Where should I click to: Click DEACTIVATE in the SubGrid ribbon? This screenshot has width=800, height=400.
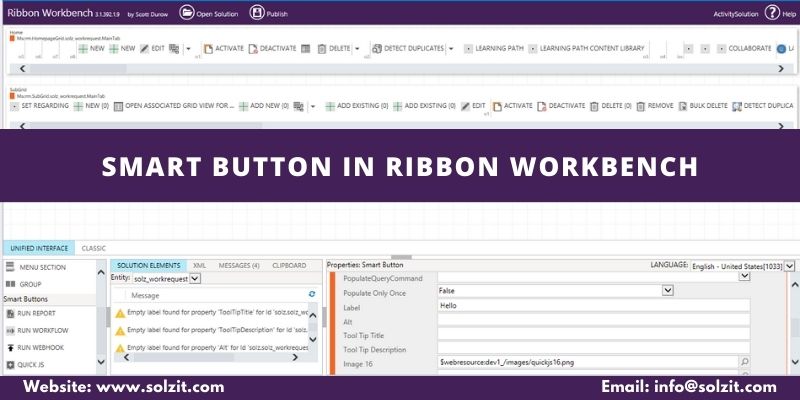pos(561,106)
